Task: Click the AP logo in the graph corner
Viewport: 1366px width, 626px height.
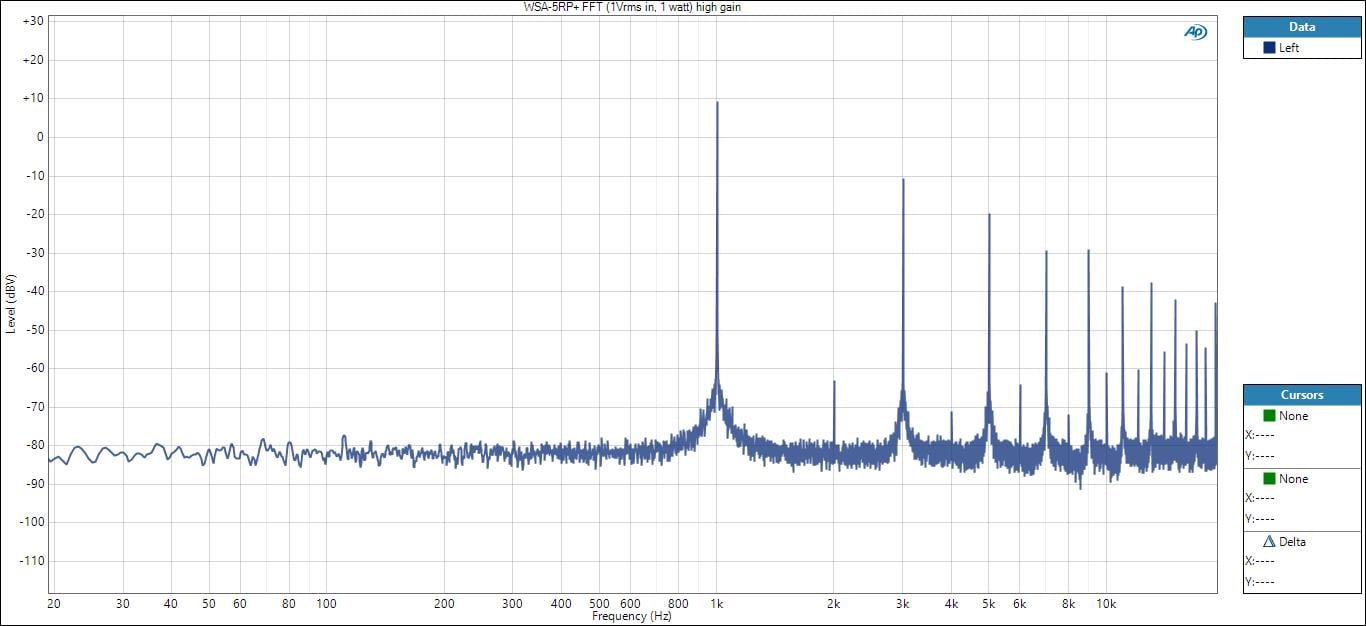Action: tap(1195, 32)
